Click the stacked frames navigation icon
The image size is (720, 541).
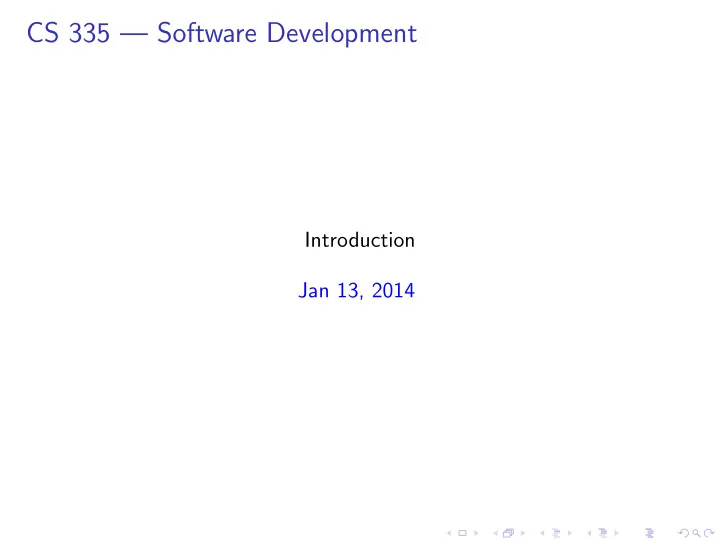pyautogui.click(x=508, y=533)
